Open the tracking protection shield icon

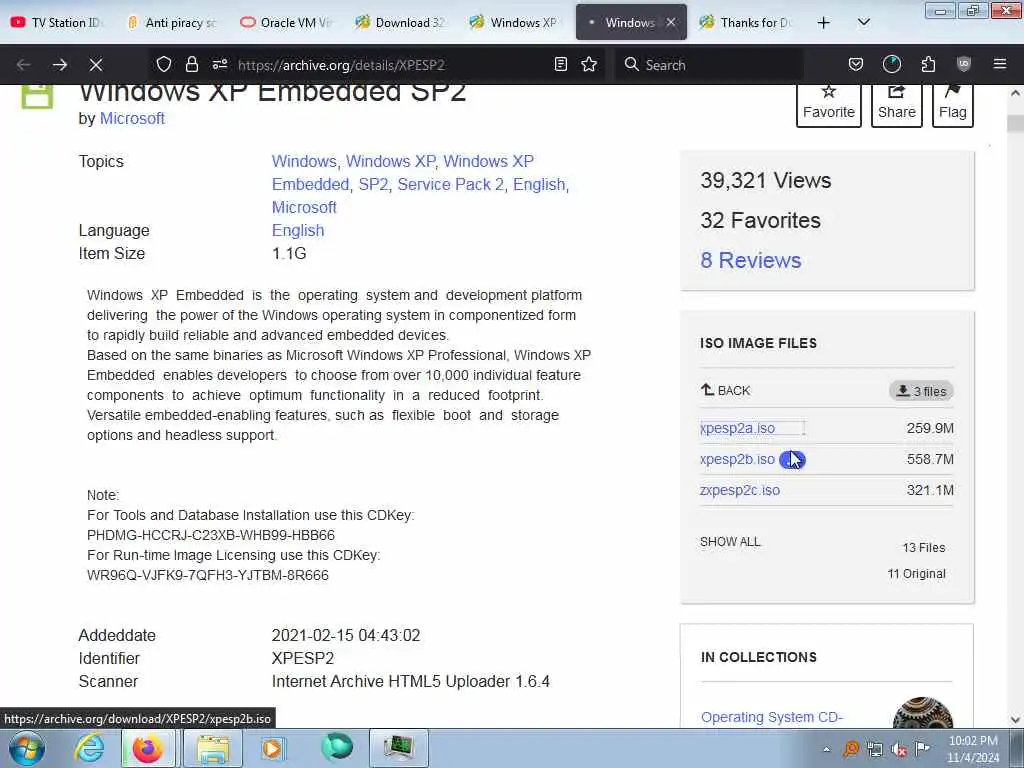pos(164,64)
